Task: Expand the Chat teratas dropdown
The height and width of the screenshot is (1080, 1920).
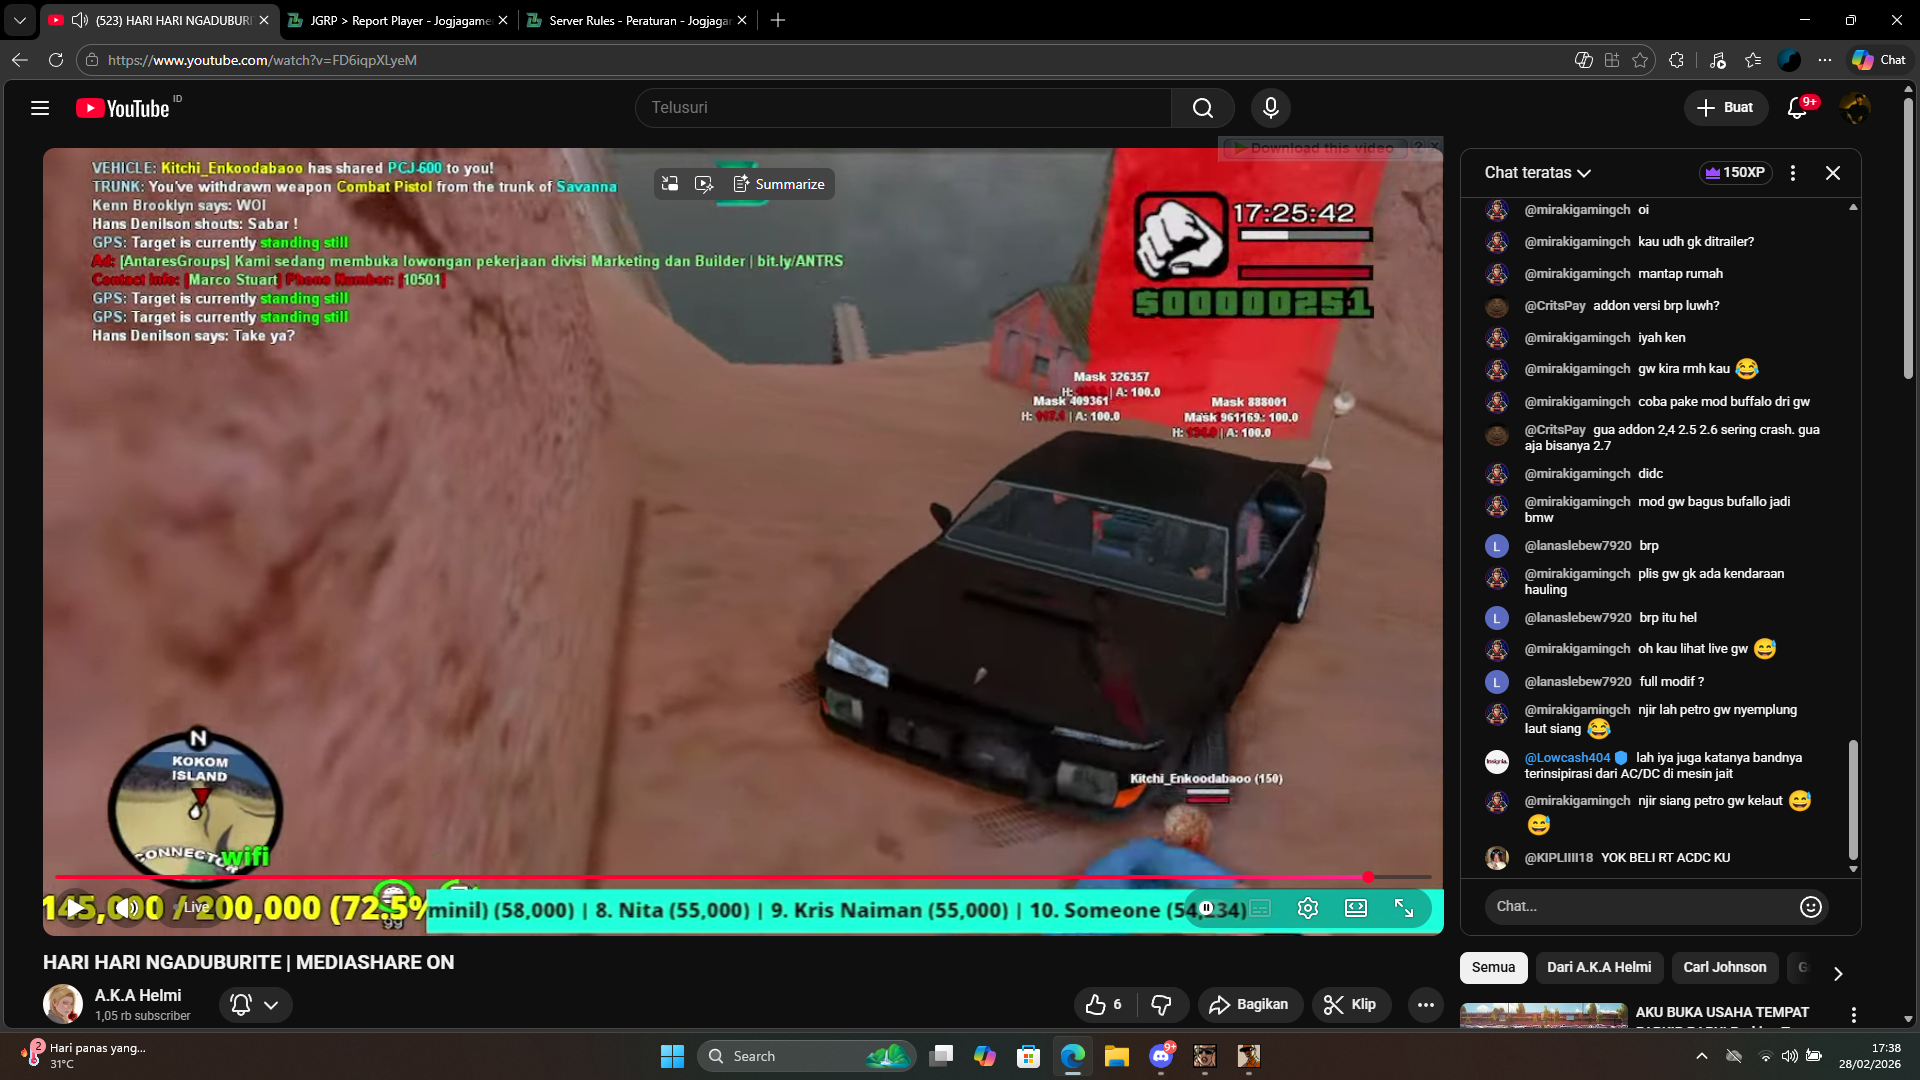Action: point(1537,173)
